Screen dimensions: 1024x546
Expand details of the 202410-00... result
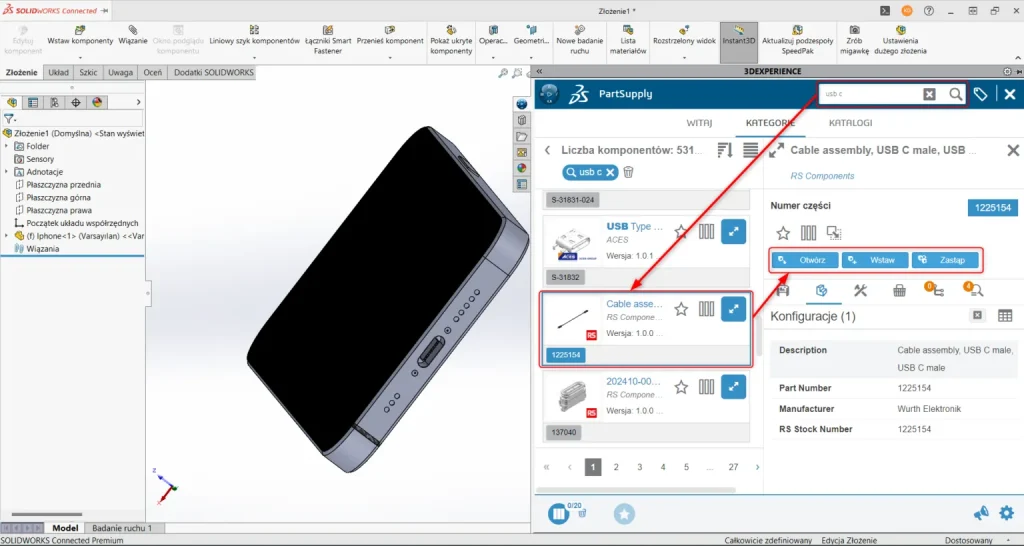733,387
